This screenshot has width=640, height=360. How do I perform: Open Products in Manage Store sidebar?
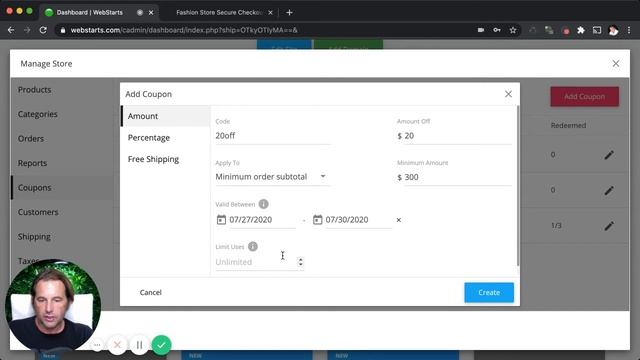tap(34, 90)
